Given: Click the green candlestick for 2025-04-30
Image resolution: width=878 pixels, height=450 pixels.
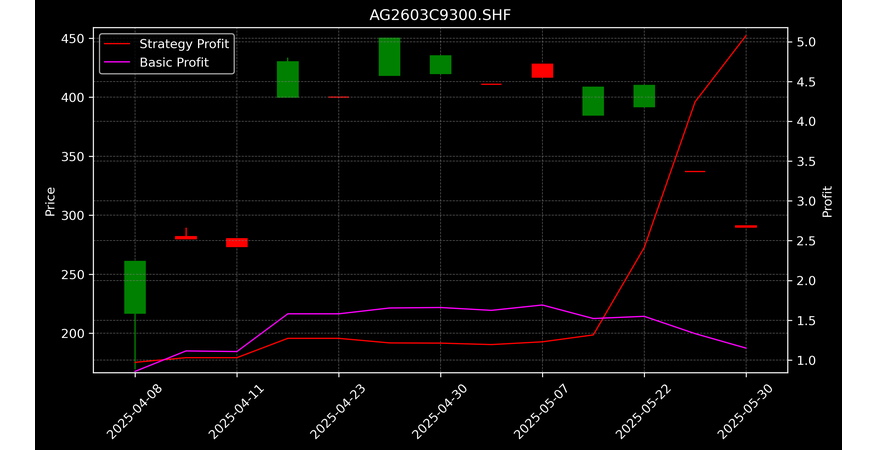Looking at the screenshot, I should [441, 64].
